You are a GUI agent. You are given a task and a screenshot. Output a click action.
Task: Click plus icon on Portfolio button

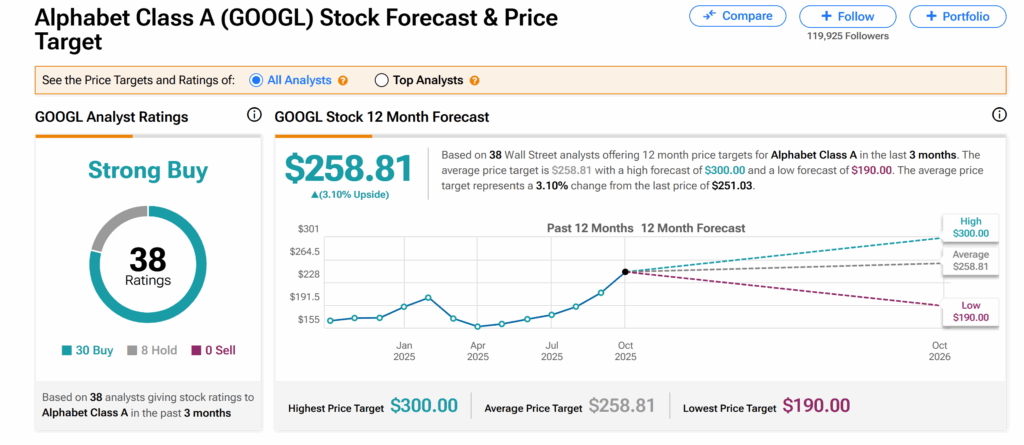click(x=931, y=16)
